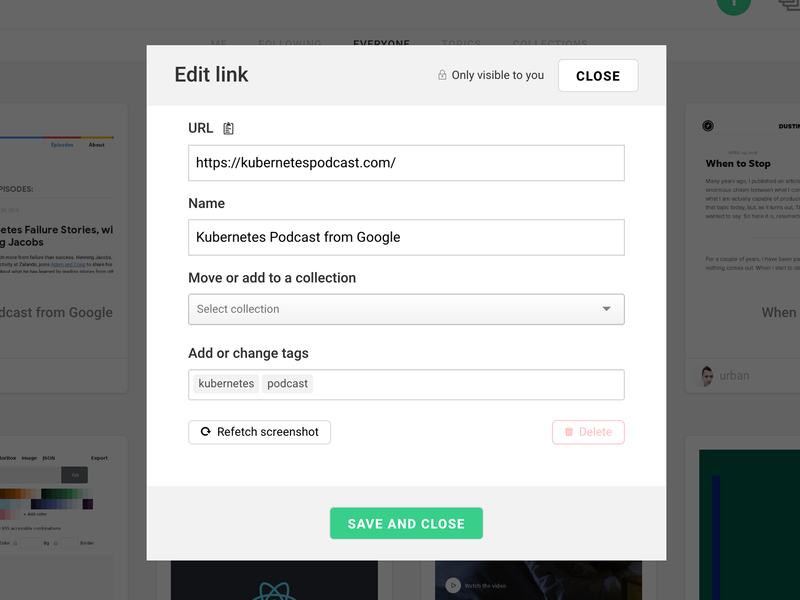Click the refetch circular arrow icon

[205, 432]
